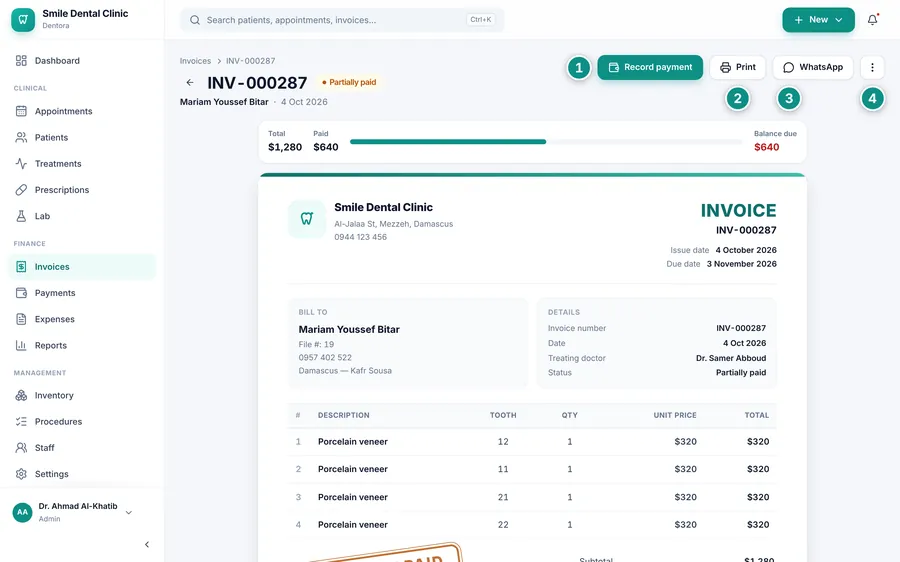This screenshot has width=900, height=562.
Task: Click the clinic phone 0944 123 456
Action: coord(360,237)
